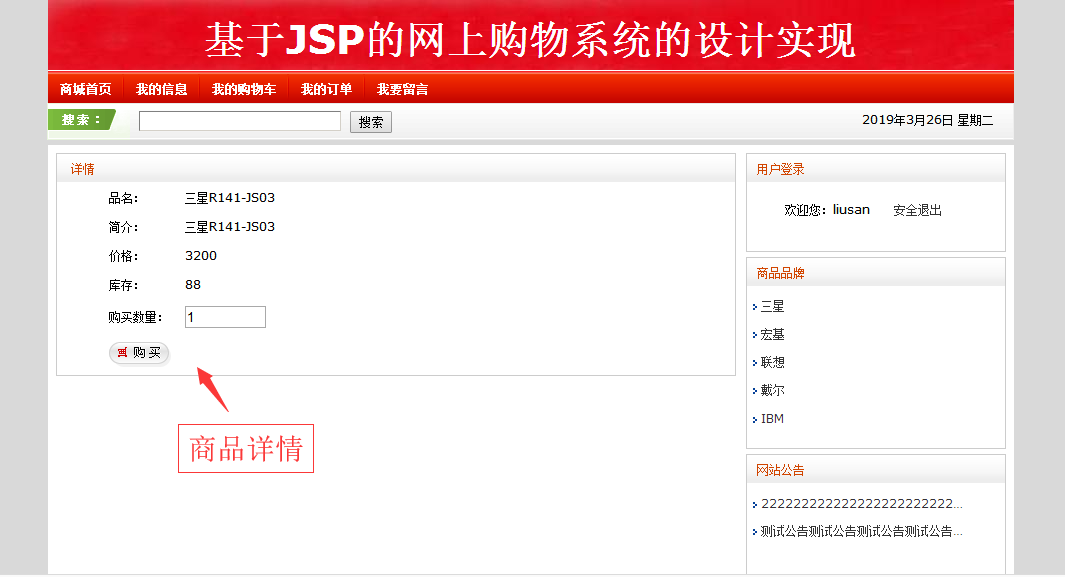Screen dimensions: 1065x577
Task: View 我的订单 in navigation bar
Action: (x=327, y=89)
